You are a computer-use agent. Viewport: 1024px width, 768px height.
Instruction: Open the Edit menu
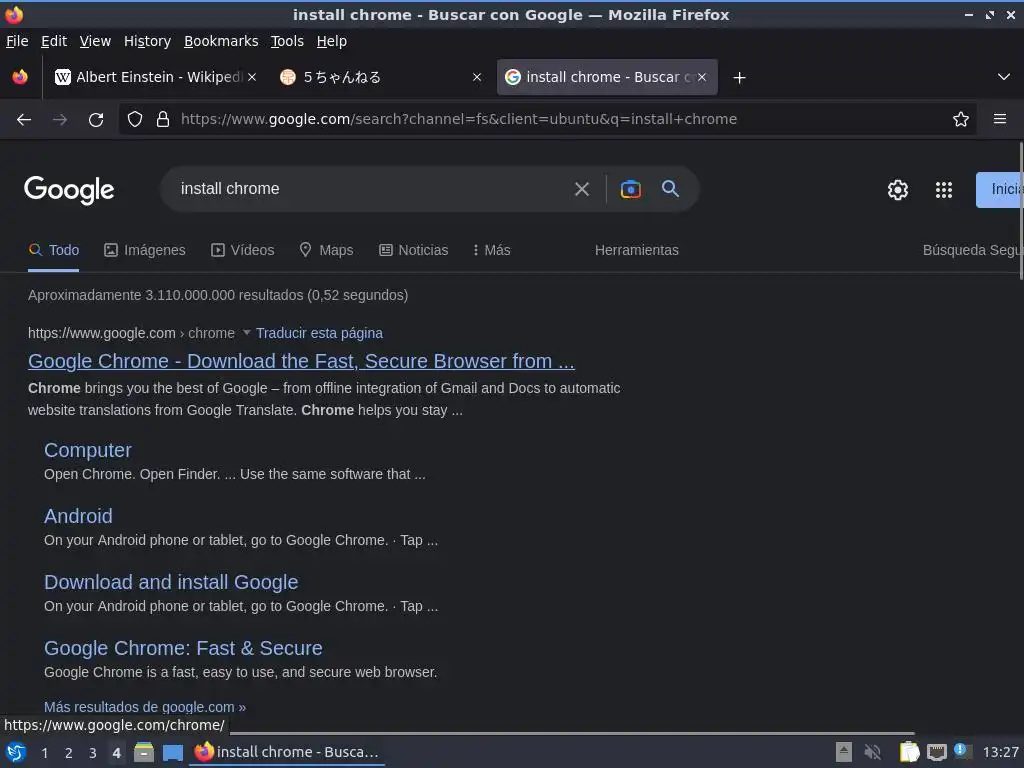54,41
